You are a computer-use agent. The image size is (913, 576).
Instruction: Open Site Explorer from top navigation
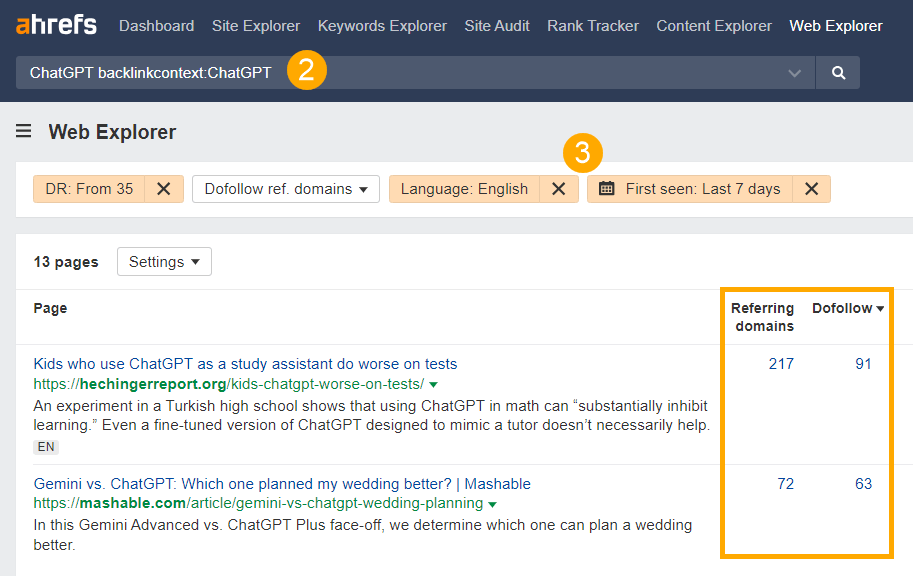pyautogui.click(x=255, y=25)
